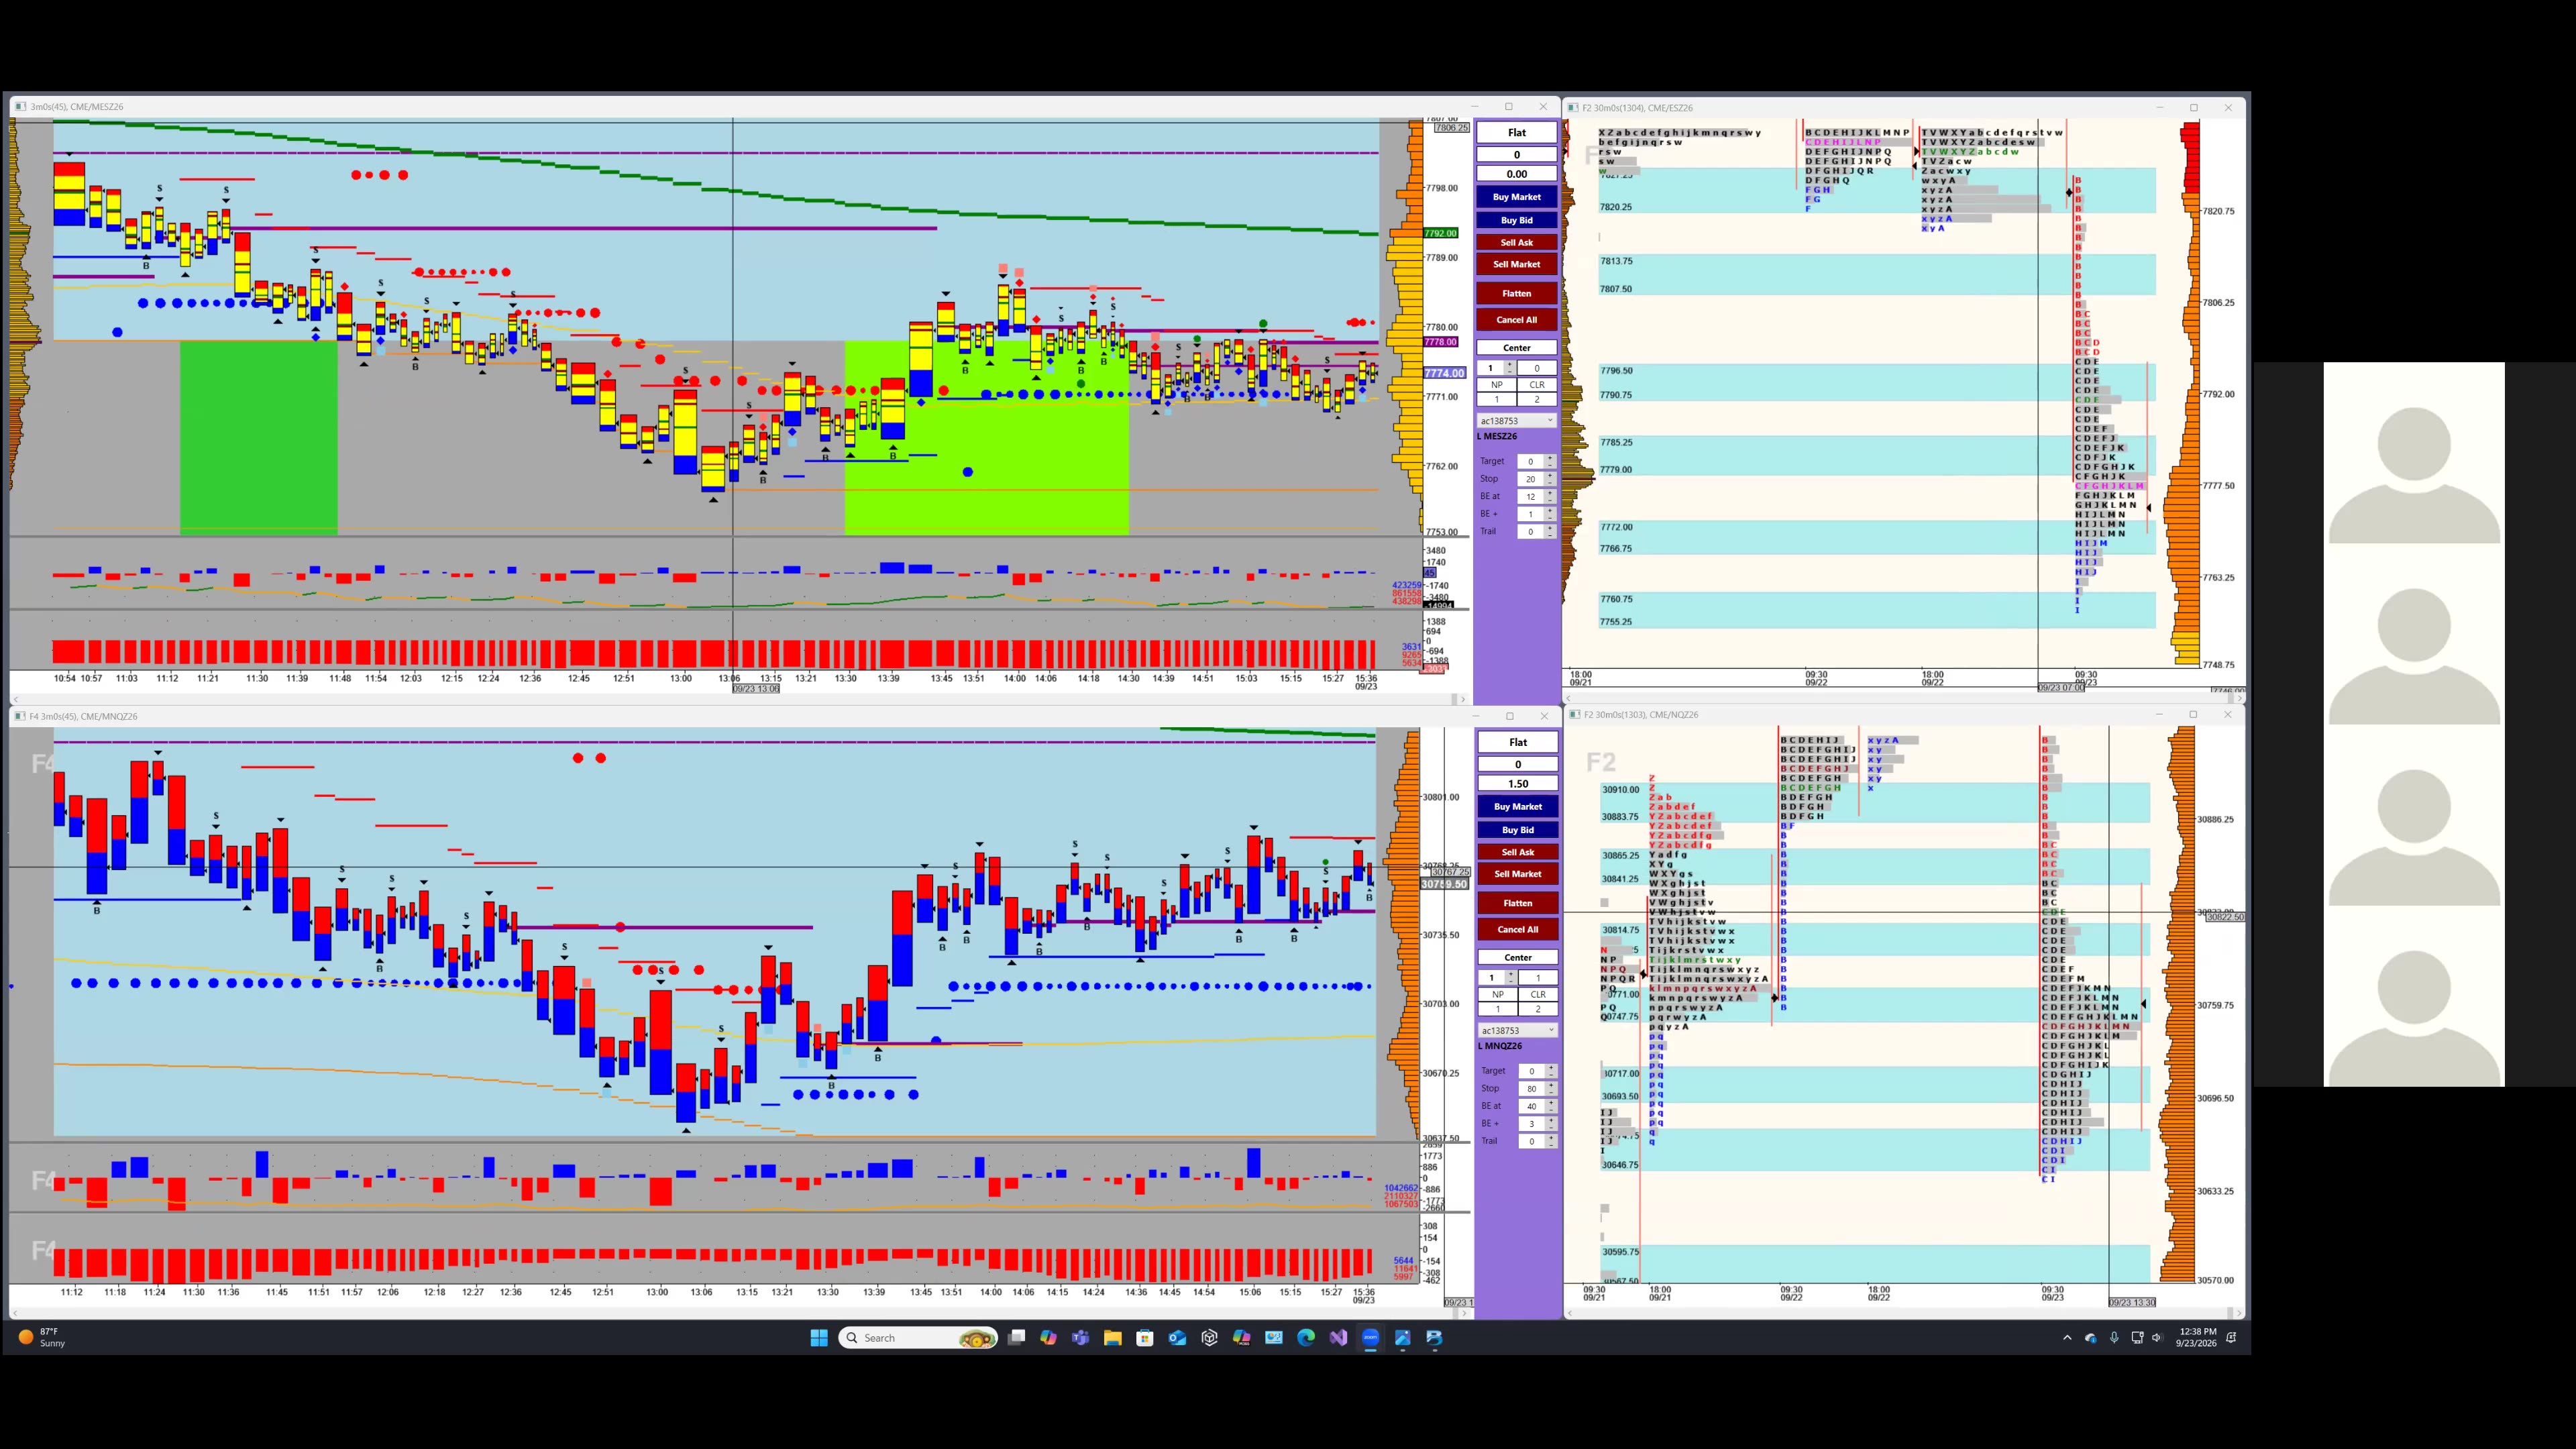Open volume control in system tray
The width and height of the screenshot is (2576, 1449).
coord(2157,1338)
